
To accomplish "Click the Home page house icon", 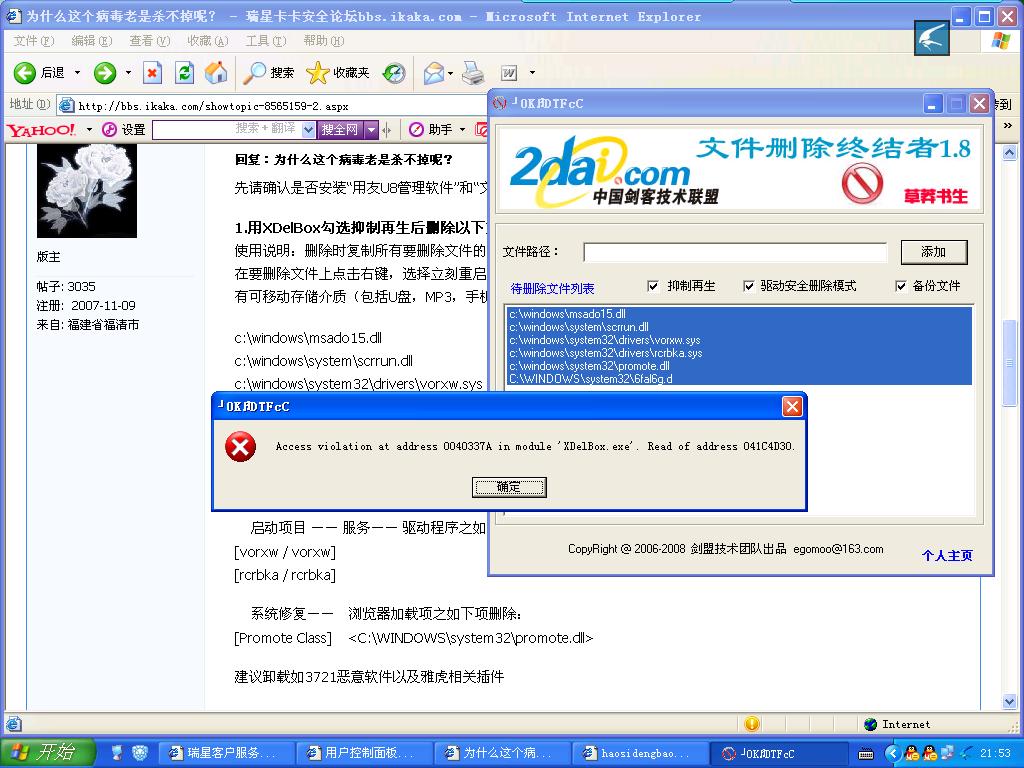I will 216,72.
